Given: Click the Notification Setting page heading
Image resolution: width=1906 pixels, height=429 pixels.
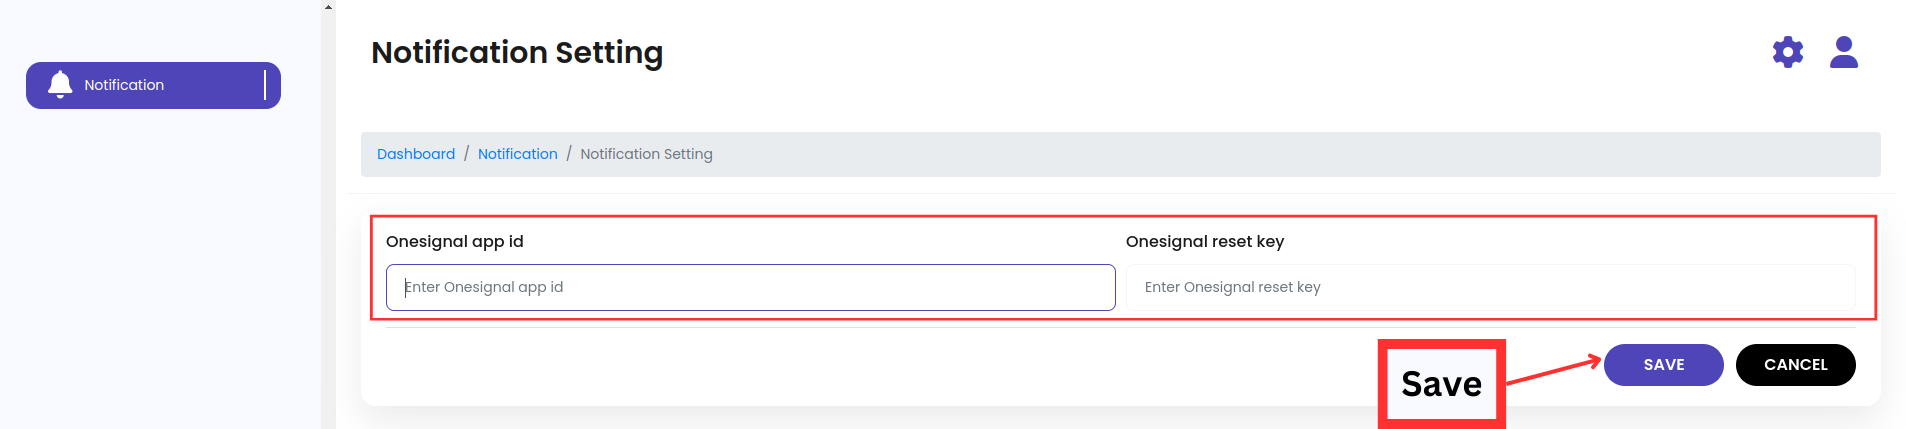Looking at the screenshot, I should 517,52.
